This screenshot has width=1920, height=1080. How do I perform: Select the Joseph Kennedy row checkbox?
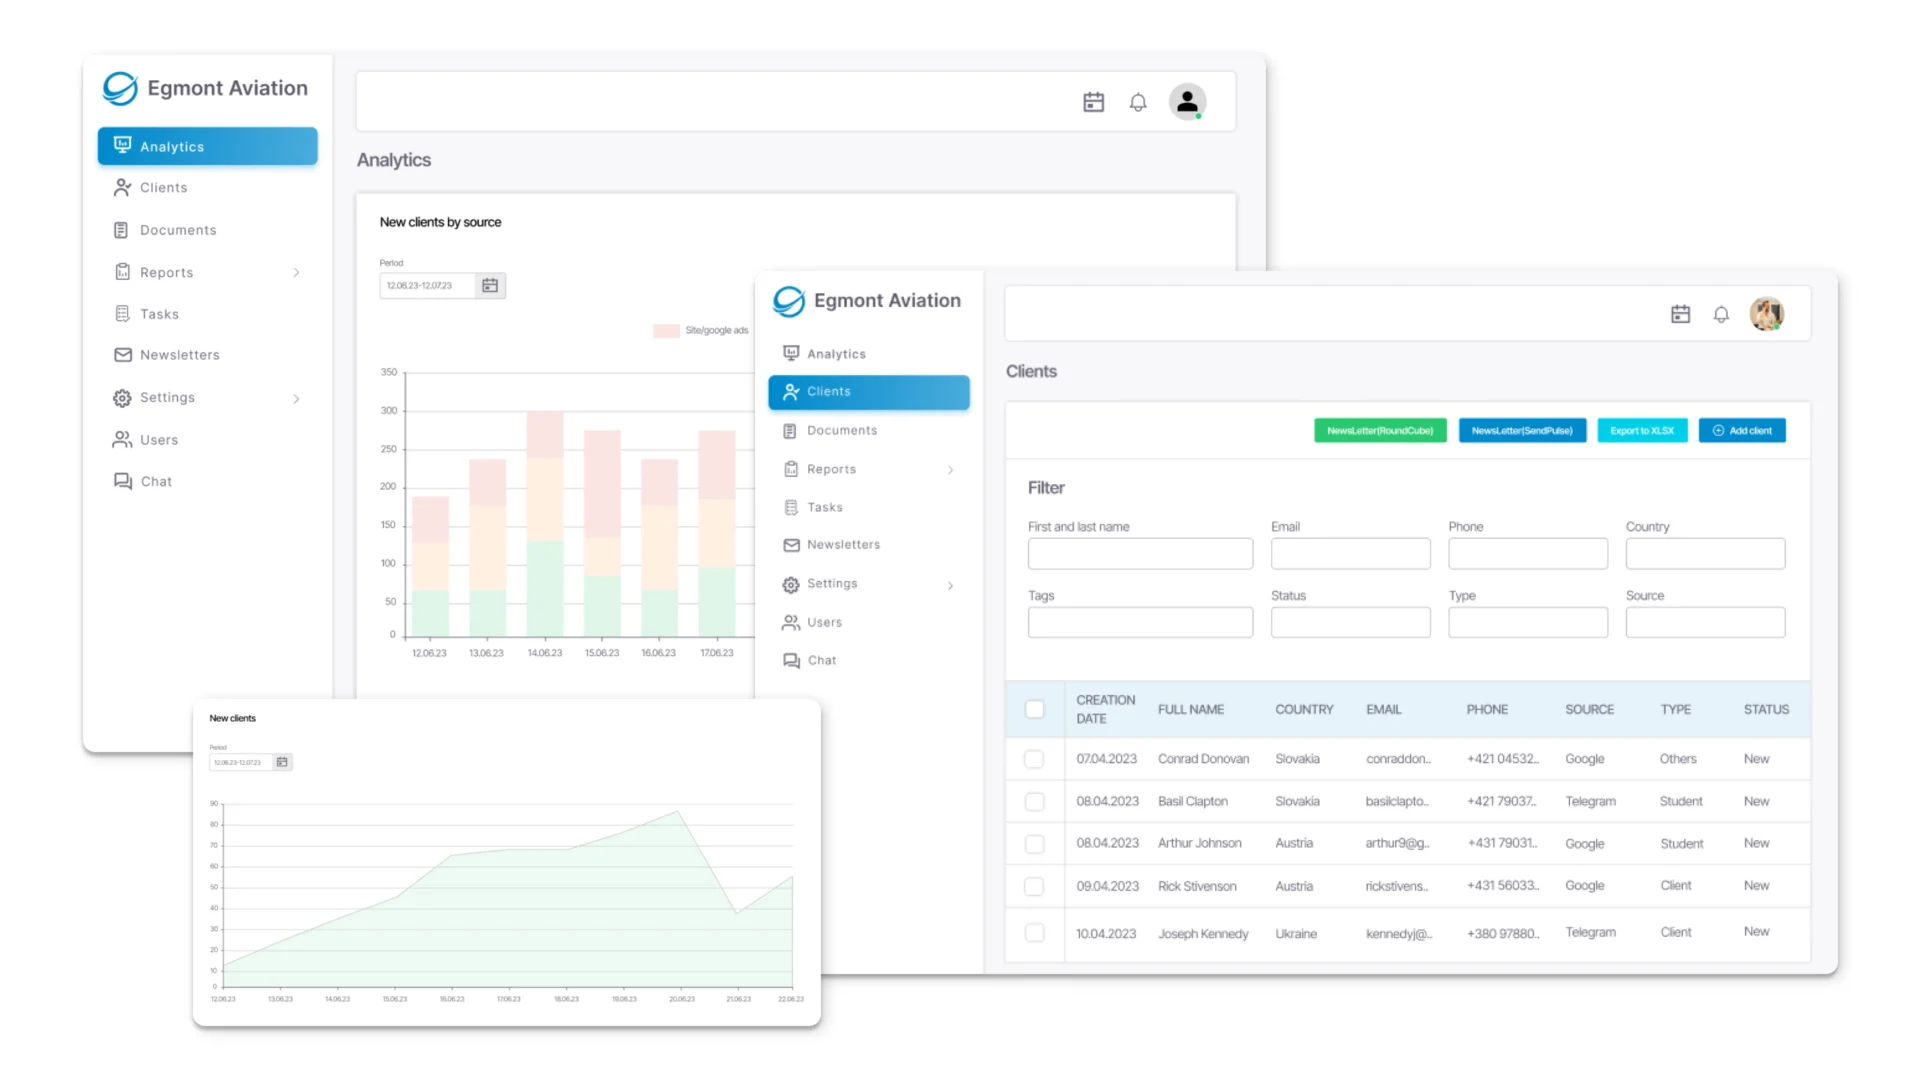point(1035,933)
